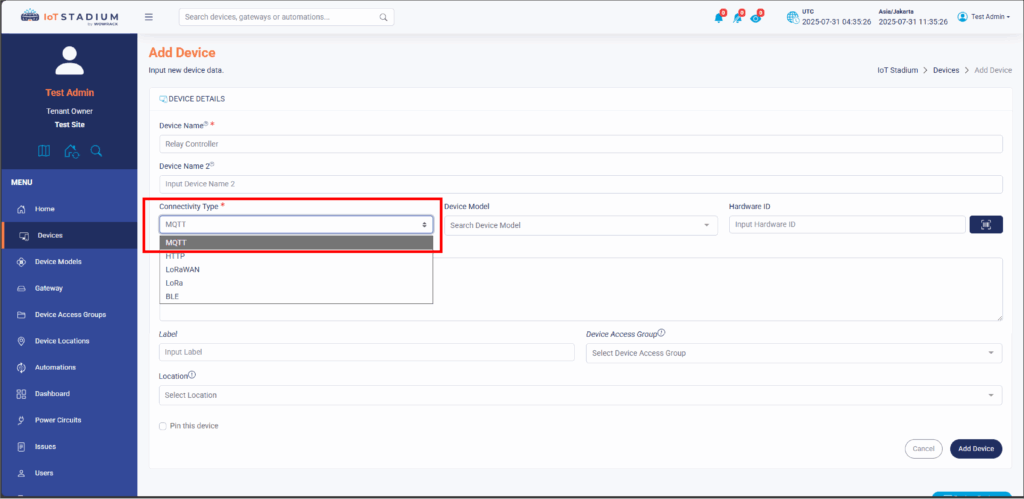
Task: Open Device Models in the sidebar menu
Action: pos(58,262)
